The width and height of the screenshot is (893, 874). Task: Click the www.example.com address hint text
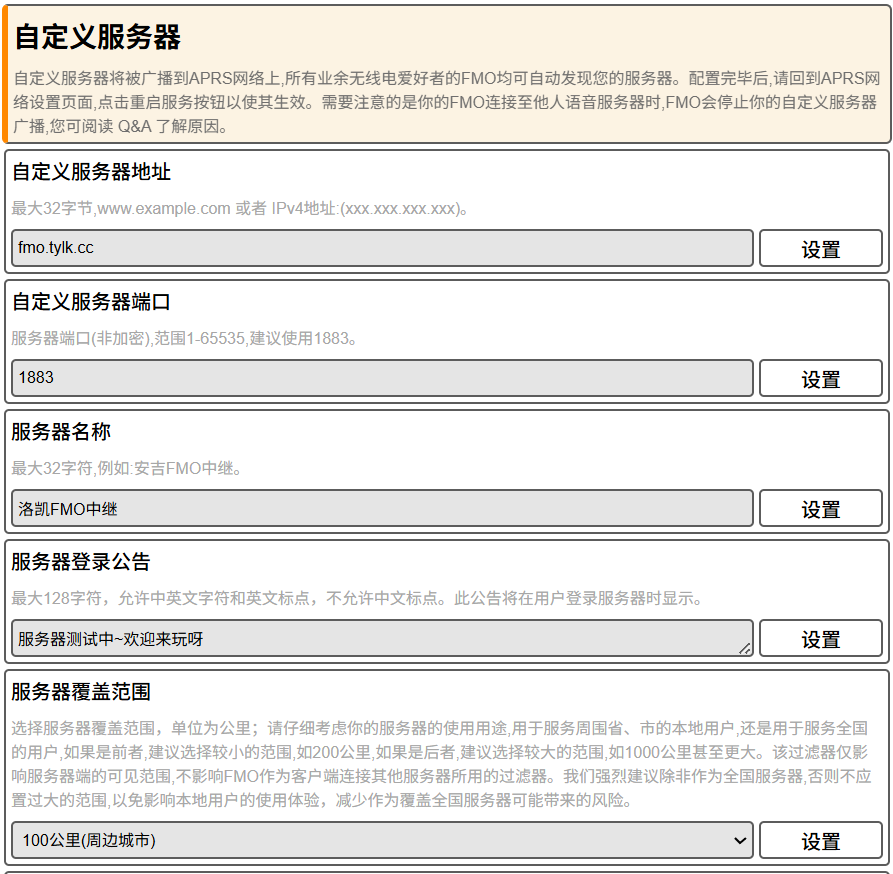tap(240, 209)
